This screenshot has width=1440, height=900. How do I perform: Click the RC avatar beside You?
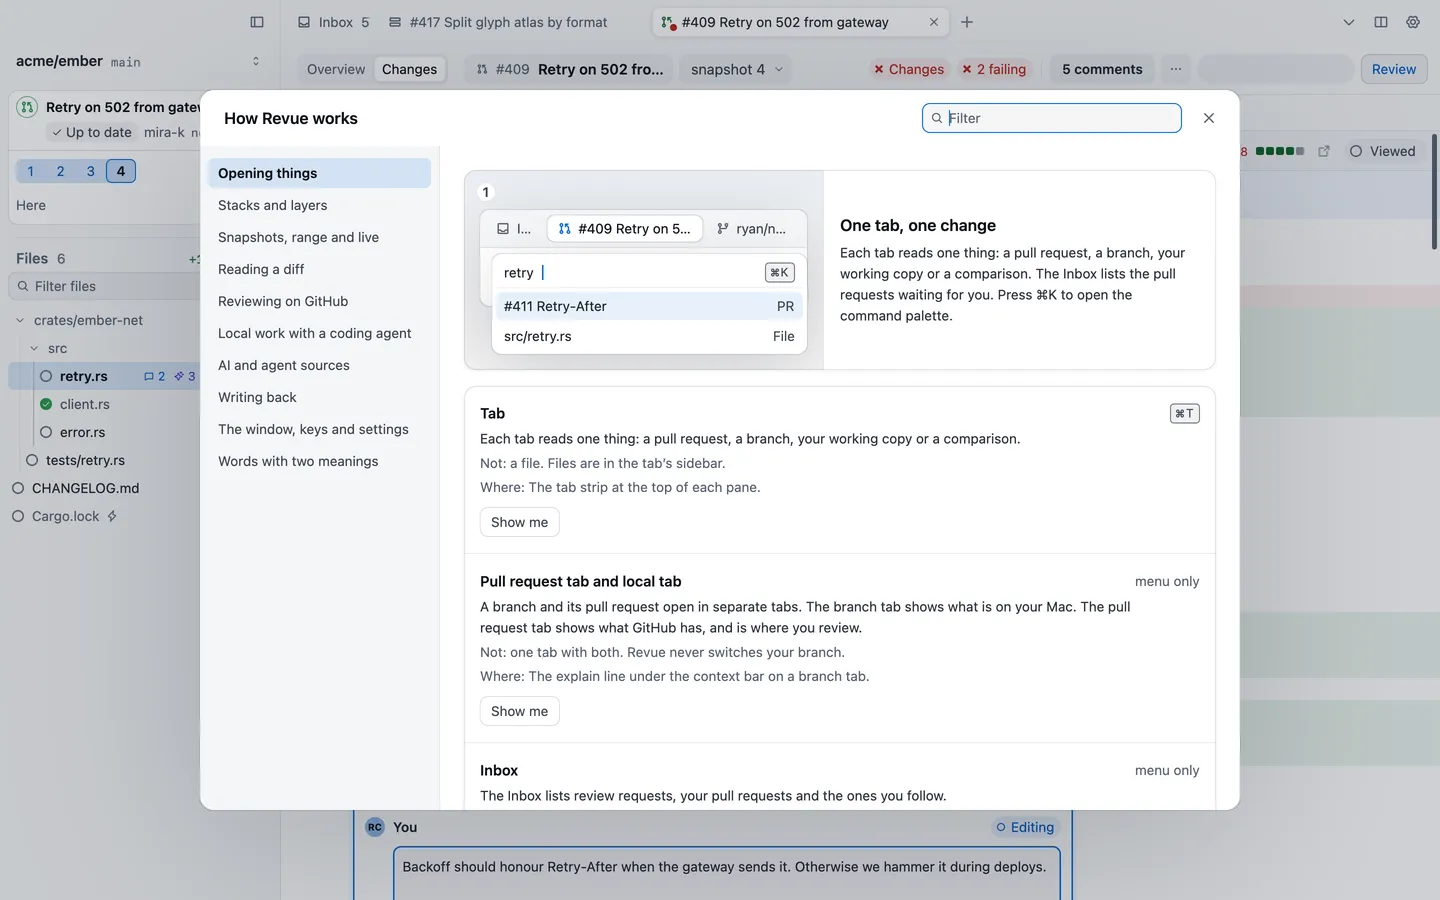[375, 827]
